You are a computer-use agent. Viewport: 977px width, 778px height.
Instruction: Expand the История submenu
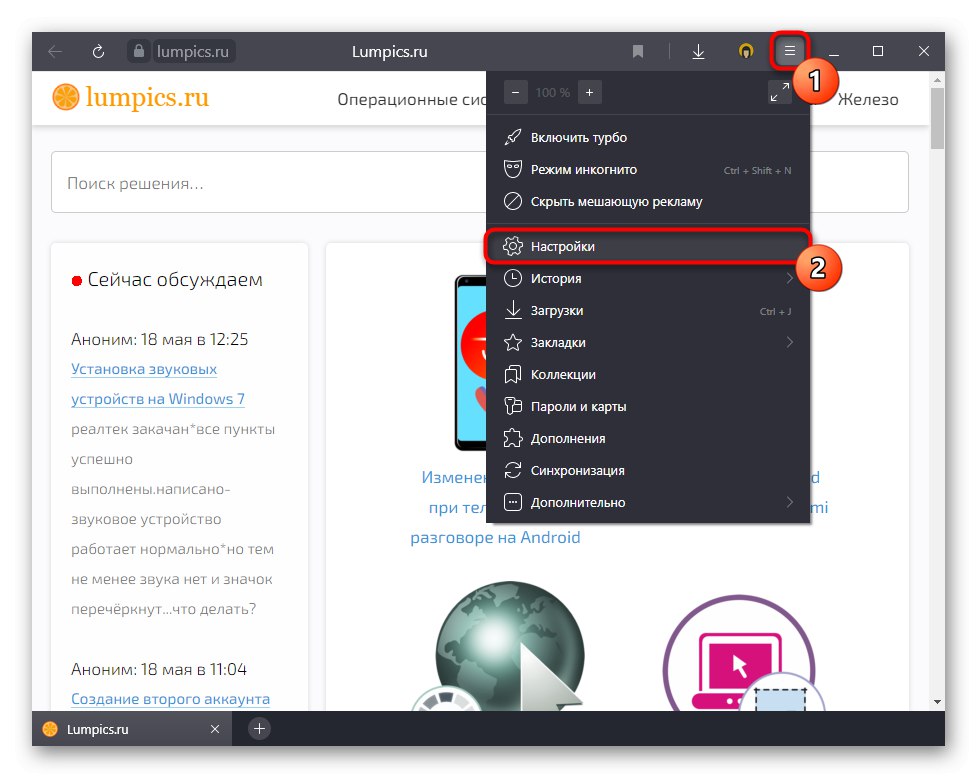560,278
